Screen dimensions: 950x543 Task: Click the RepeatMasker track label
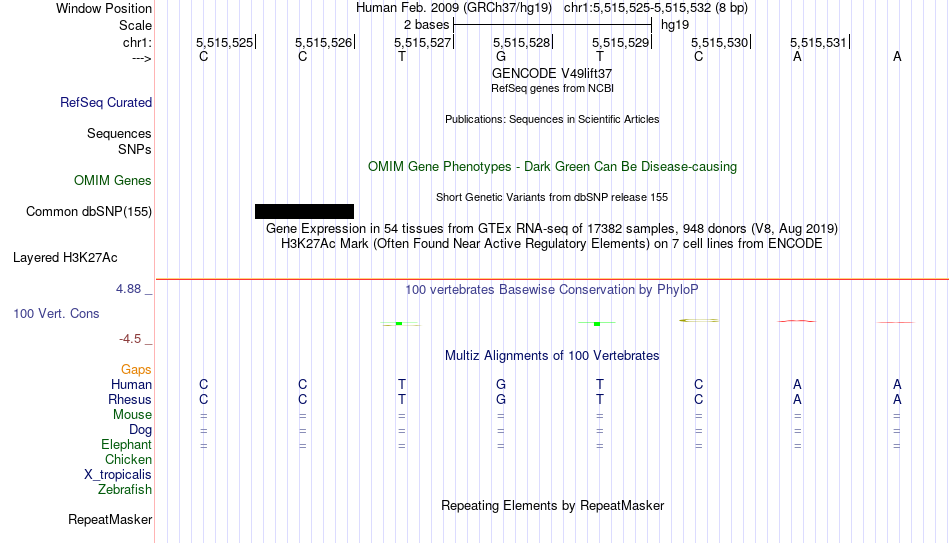tap(110, 519)
